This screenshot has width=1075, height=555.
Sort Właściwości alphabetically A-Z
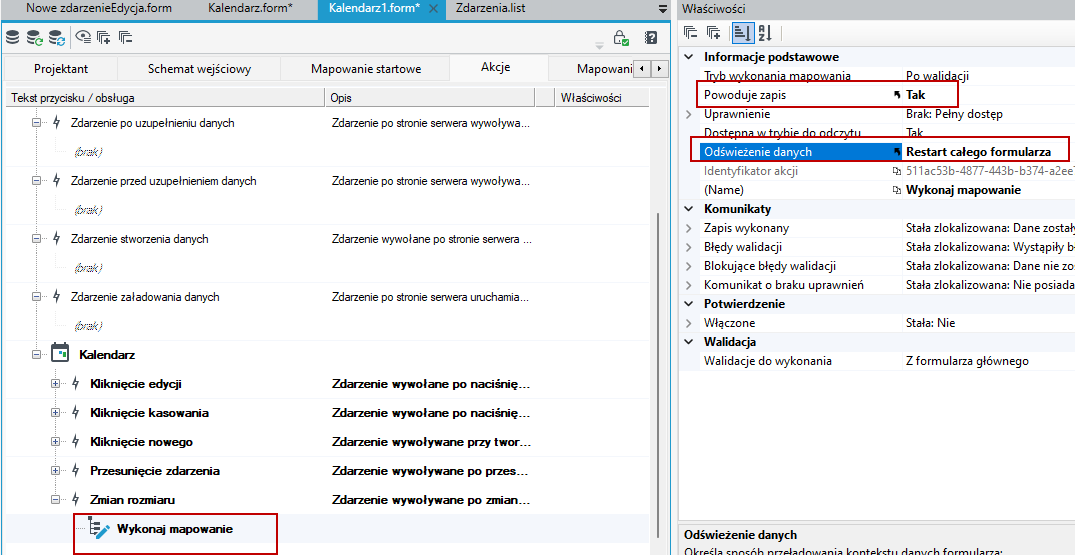tap(765, 32)
